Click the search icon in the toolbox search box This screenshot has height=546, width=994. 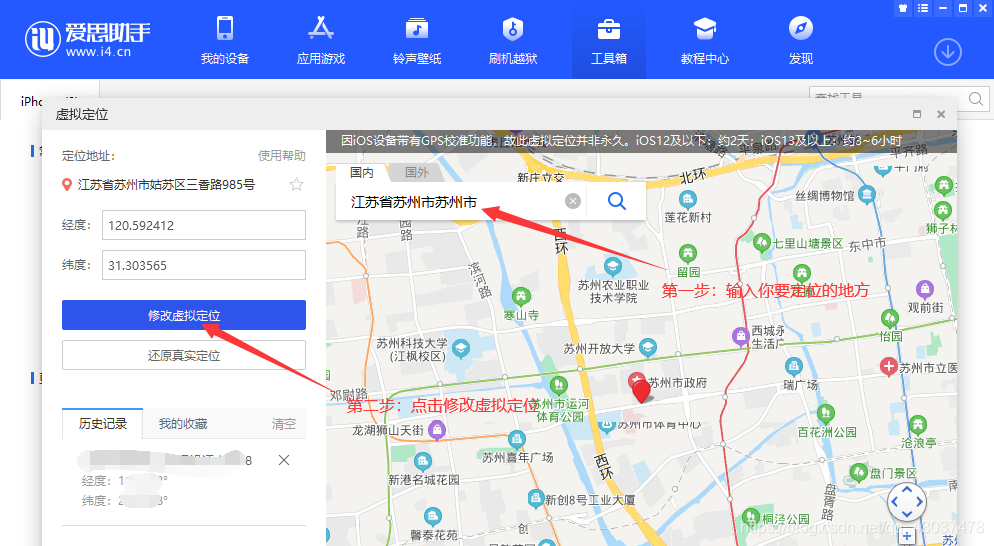click(976, 99)
